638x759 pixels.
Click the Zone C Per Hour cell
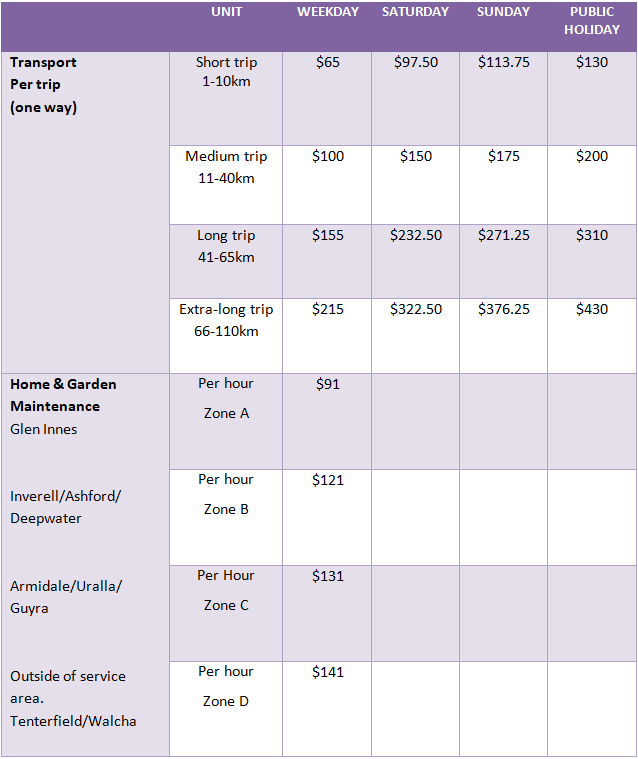[226, 590]
